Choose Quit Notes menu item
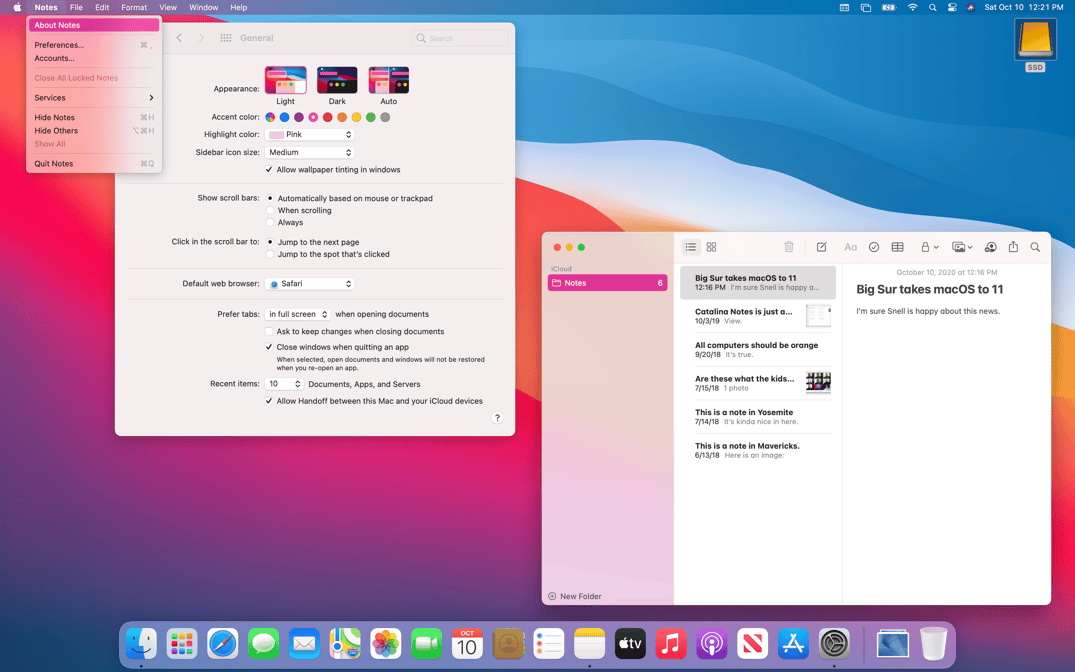The height and width of the screenshot is (672, 1075). tap(94, 163)
